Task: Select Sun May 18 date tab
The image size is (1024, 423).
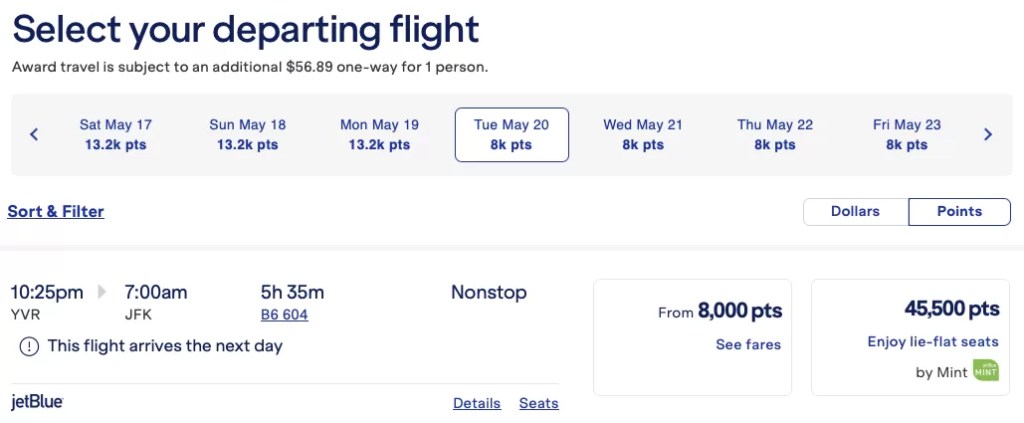Action: click(x=248, y=134)
